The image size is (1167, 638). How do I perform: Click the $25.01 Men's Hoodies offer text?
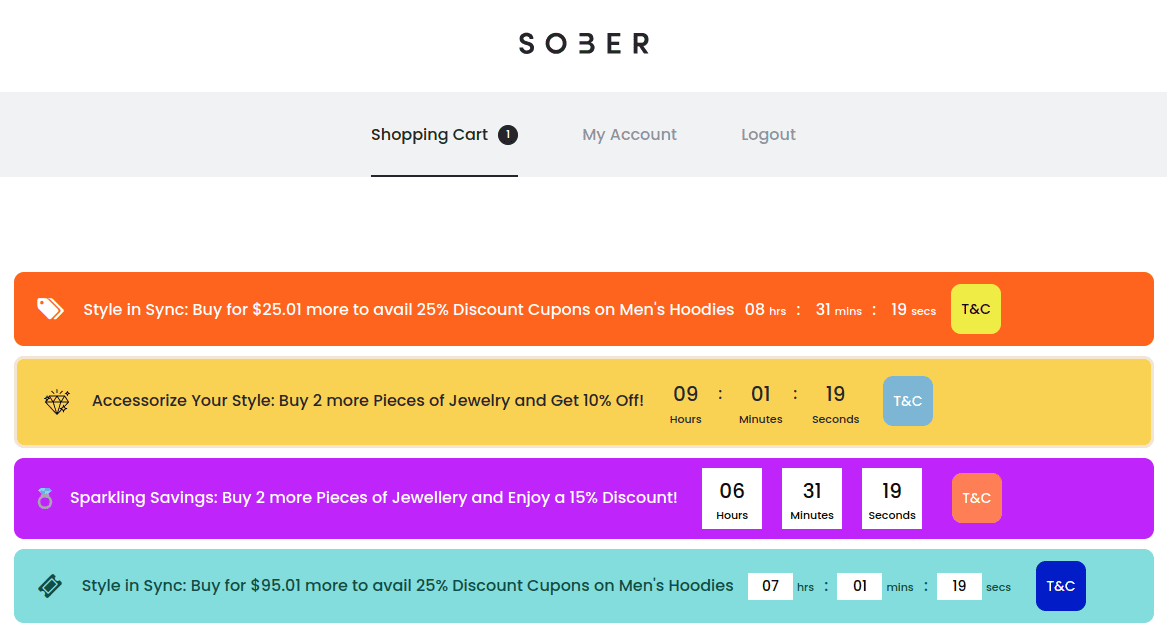[408, 310]
